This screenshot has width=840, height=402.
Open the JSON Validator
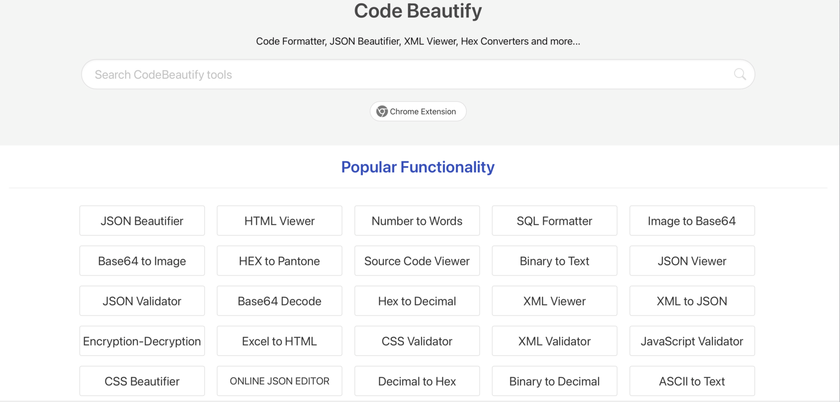click(x=142, y=301)
